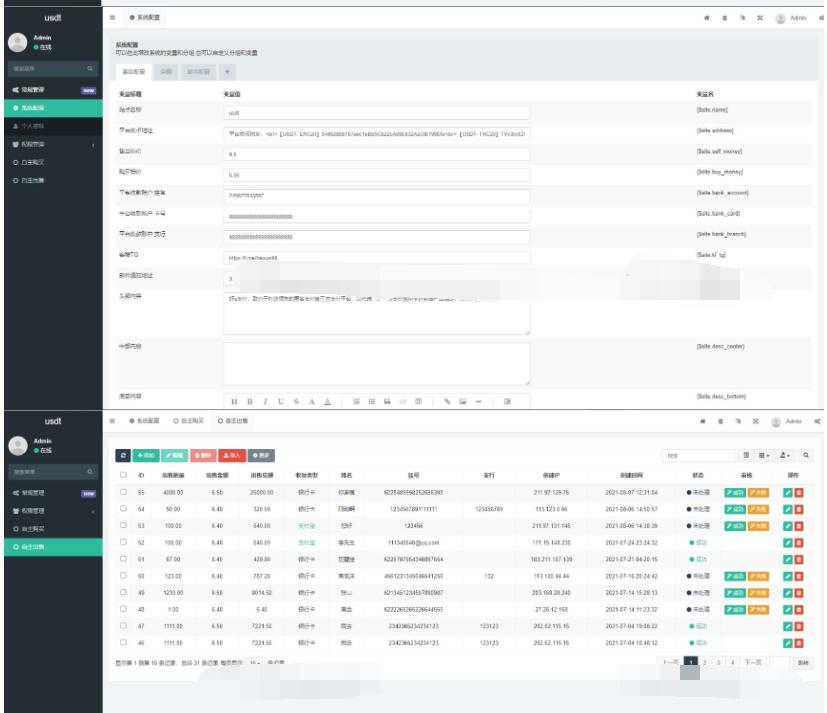Tick the checkbox for row ID 55
827x713 pixels.
123,493
